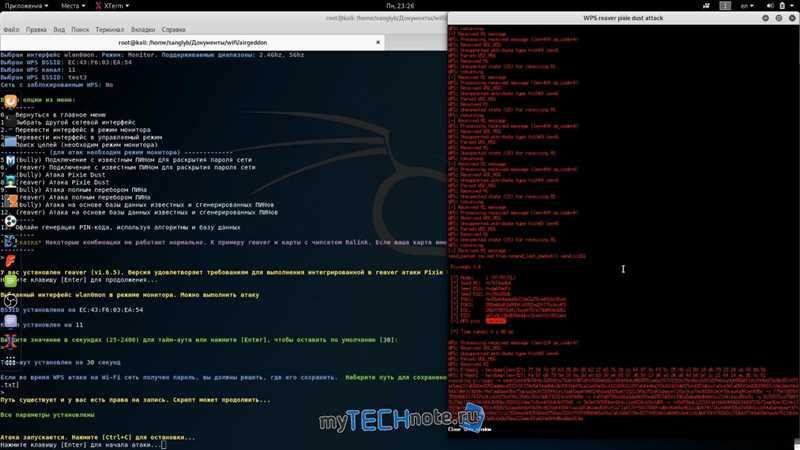Image resolution: width=800 pixels, height=450 pixels.
Task: Click option 'Поиск целей (необходим режим монитора)'
Action: point(87,145)
